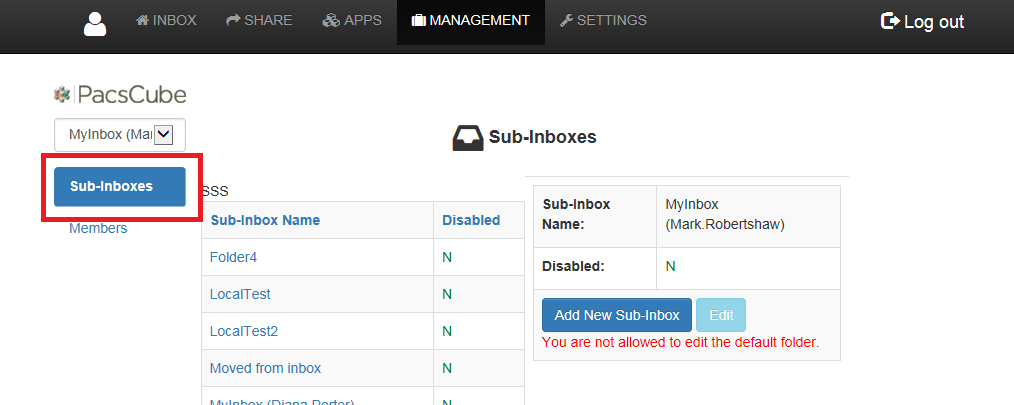This screenshot has width=1014, height=405.
Task: Click the Disabled: N value in details panel
Action: (670, 266)
